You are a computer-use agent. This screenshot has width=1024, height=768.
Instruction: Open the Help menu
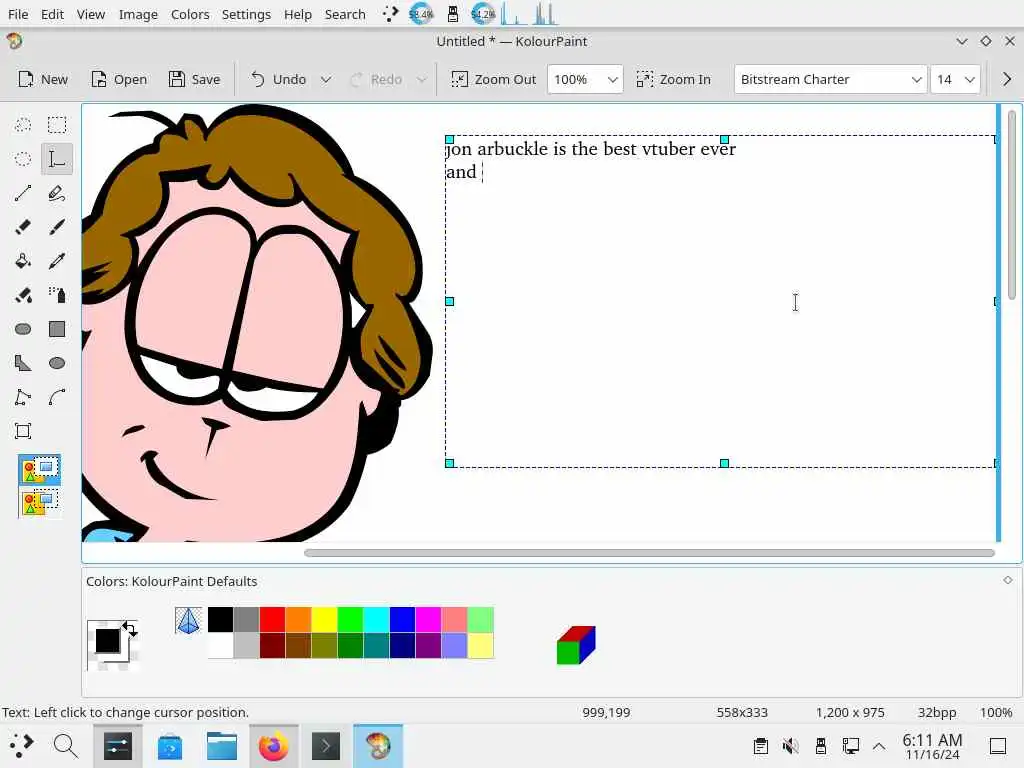[298, 14]
